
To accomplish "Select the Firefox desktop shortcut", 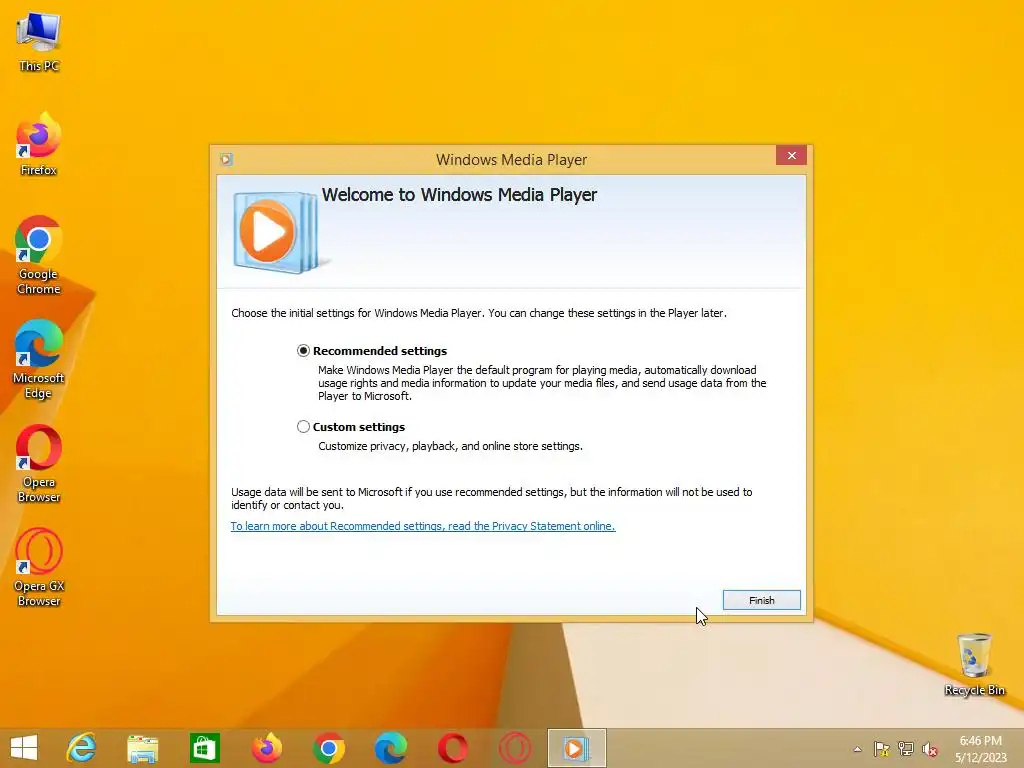I will pos(39,144).
